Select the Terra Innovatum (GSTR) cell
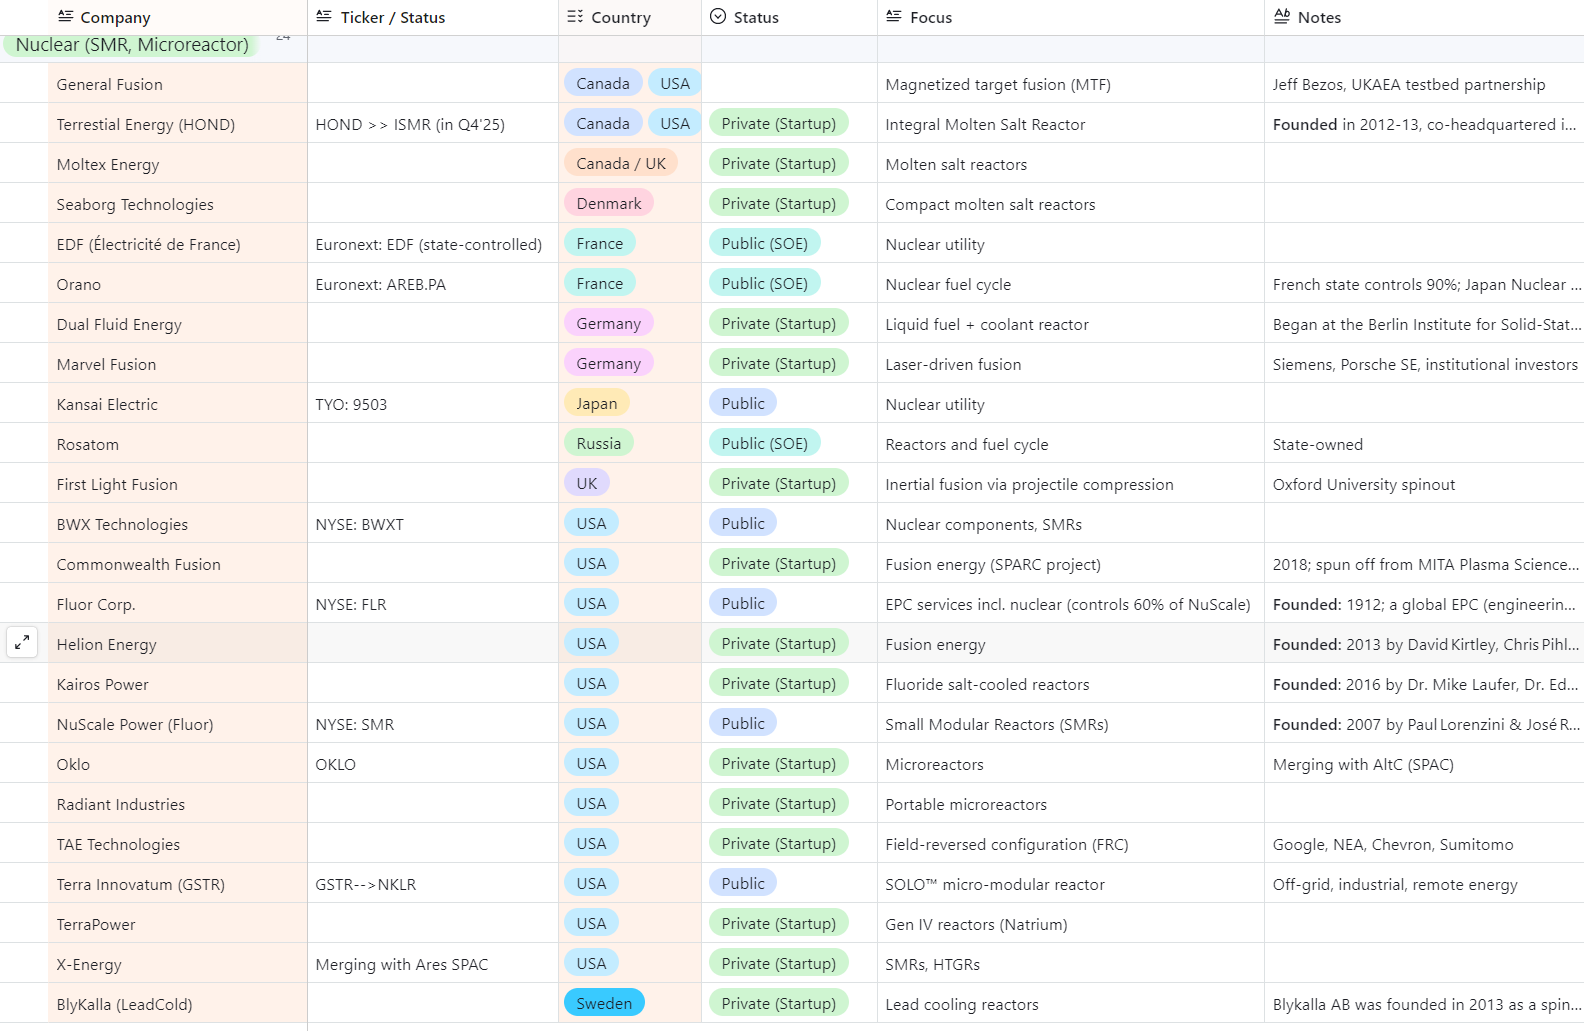Image resolution: width=1584 pixels, height=1031 pixels. tap(178, 883)
